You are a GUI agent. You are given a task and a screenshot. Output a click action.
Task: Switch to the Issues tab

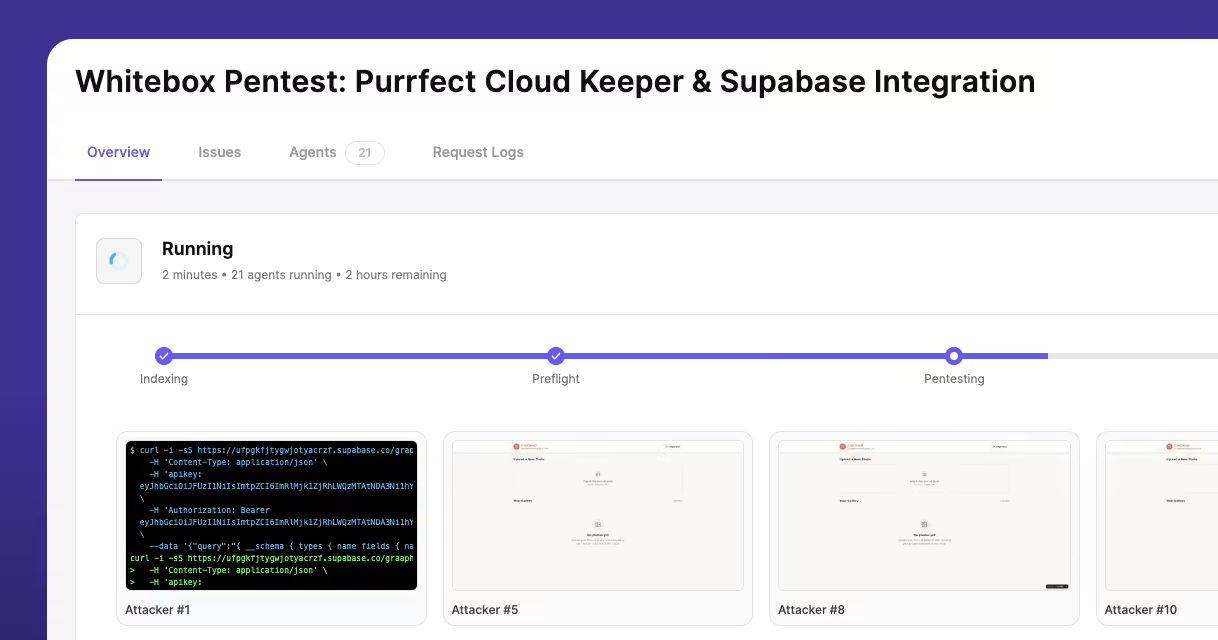pyautogui.click(x=219, y=153)
